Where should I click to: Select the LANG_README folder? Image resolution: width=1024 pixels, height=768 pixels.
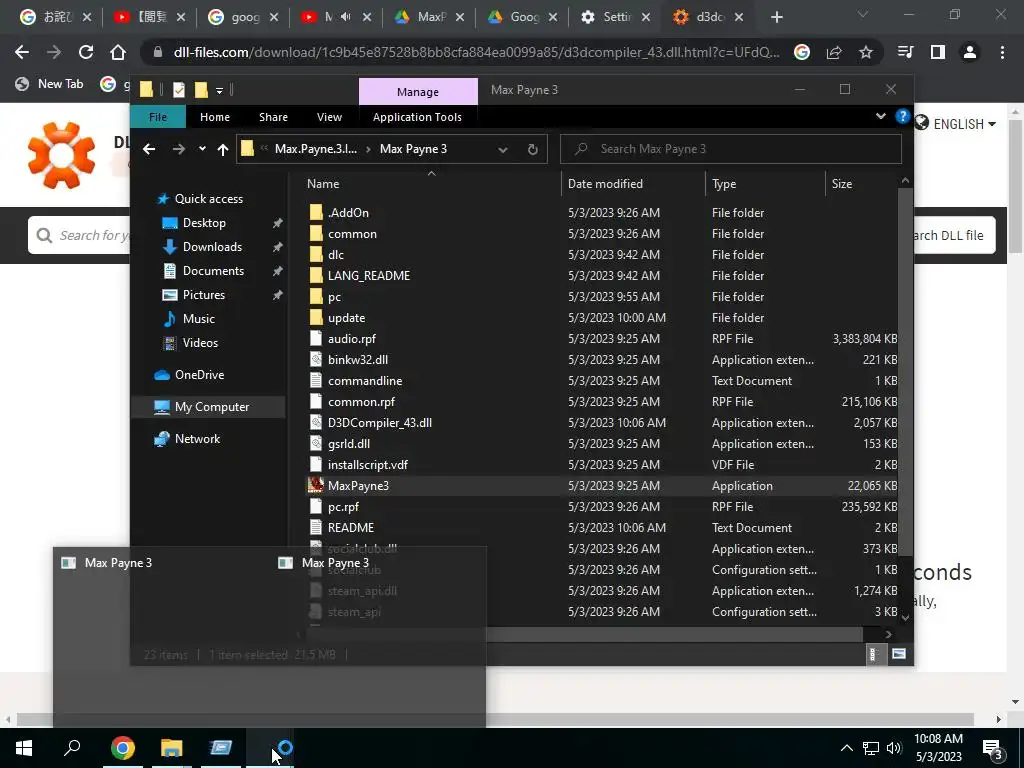[369, 276]
